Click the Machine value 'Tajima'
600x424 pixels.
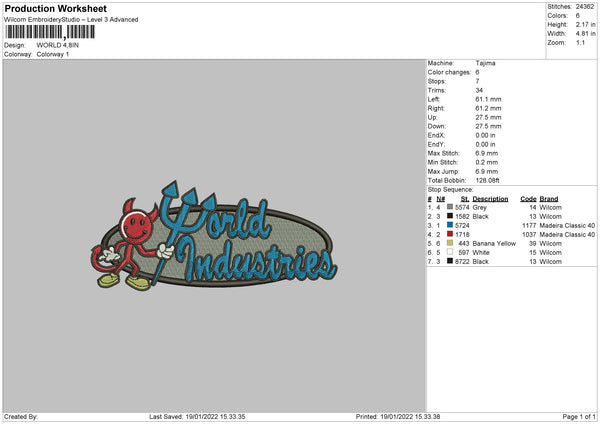click(485, 63)
